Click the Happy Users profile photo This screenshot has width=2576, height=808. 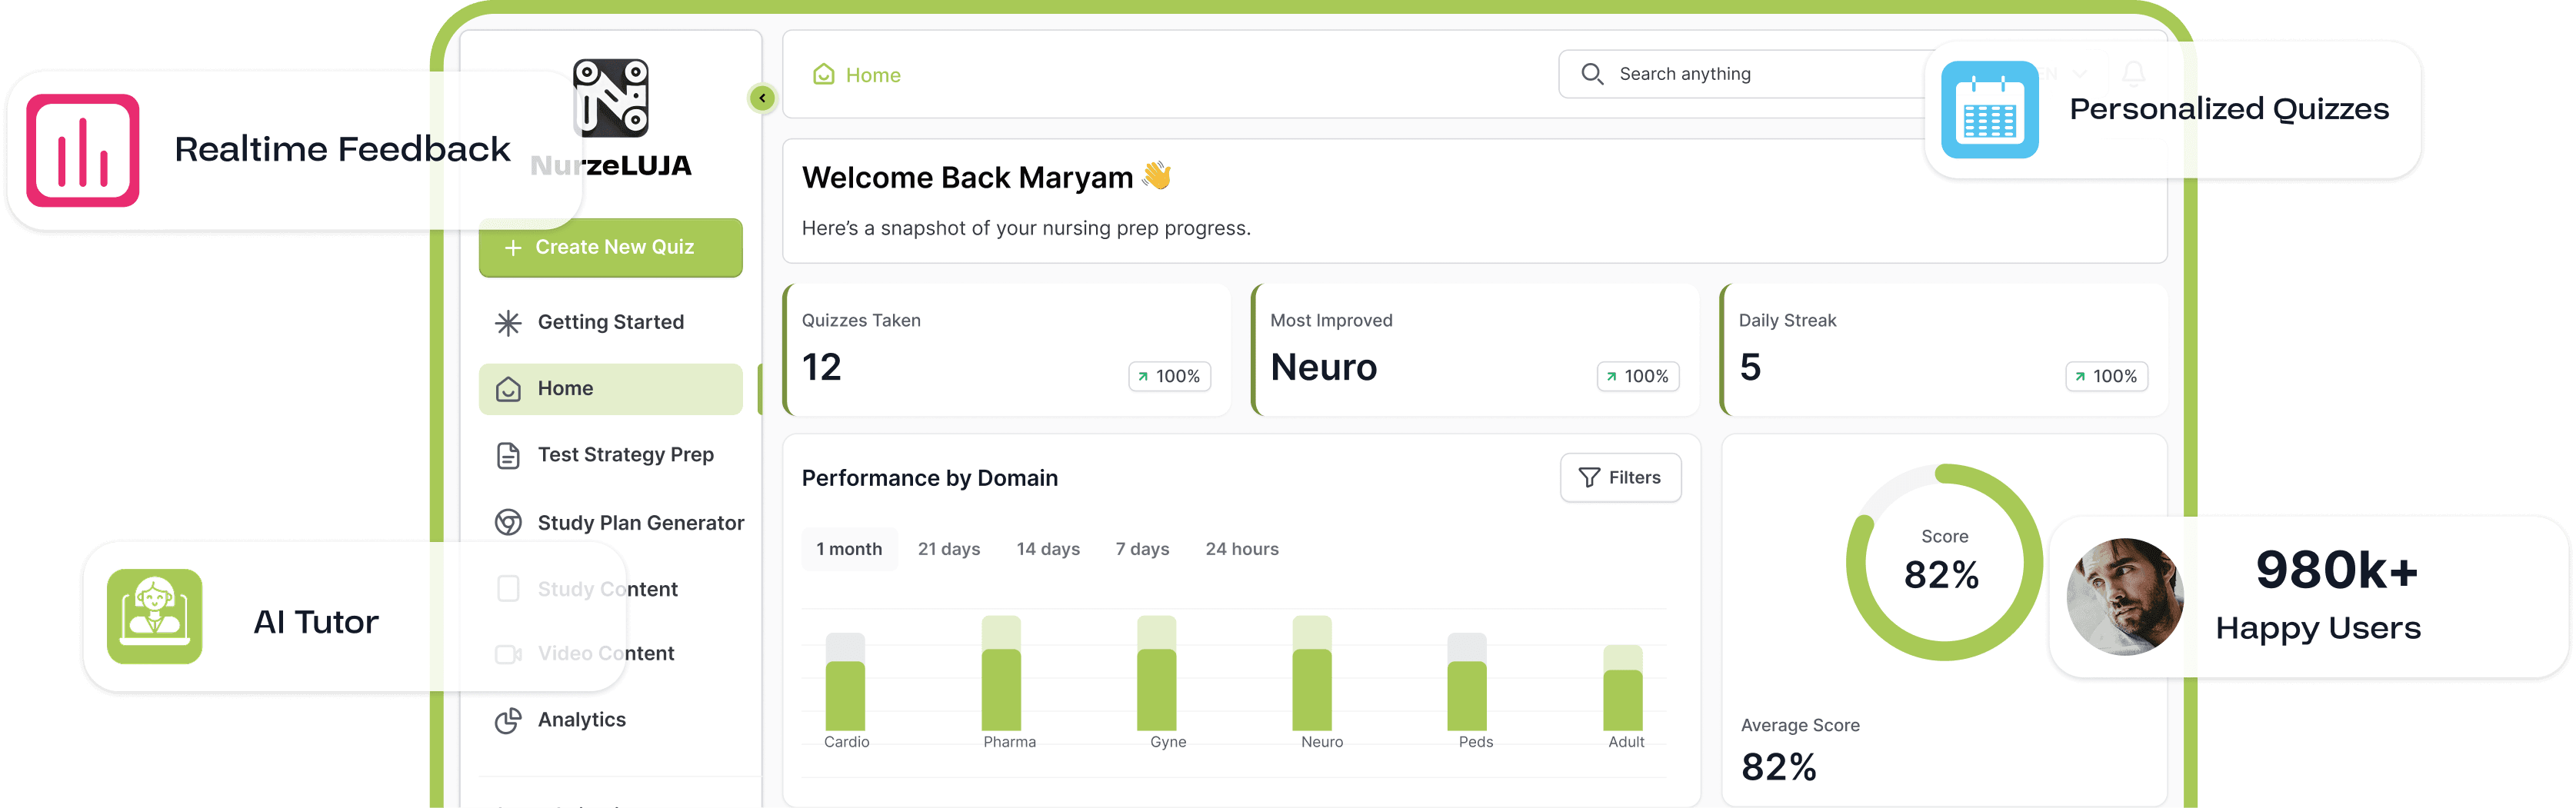[2124, 597]
